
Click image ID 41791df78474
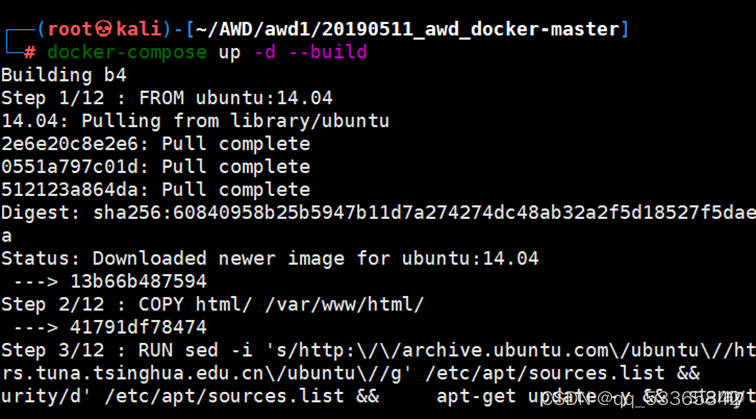138,327
